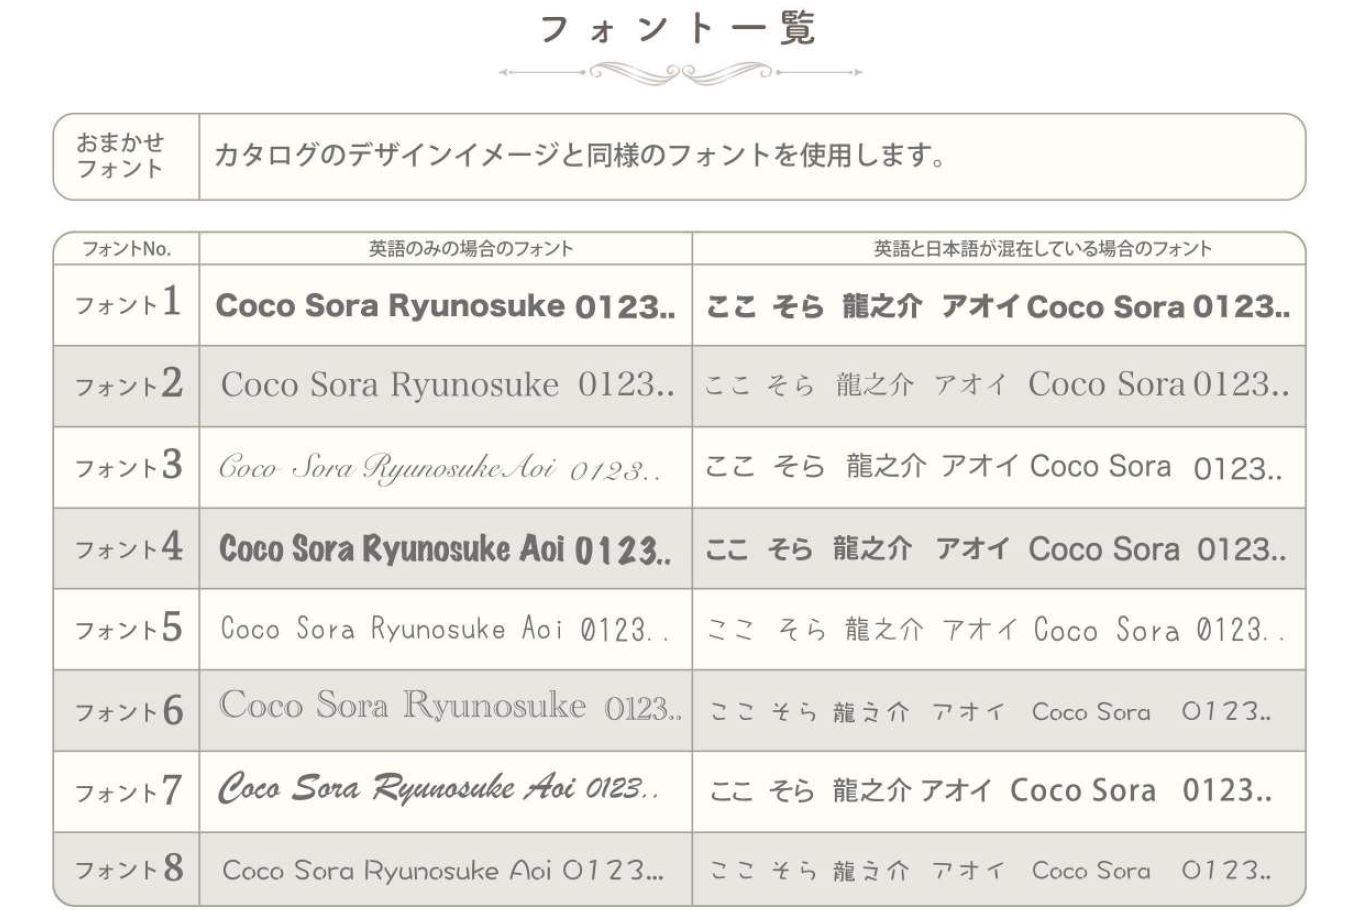Select the フォント2 row label
The width and height of the screenshot is (1358, 910).
[x=128, y=385]
